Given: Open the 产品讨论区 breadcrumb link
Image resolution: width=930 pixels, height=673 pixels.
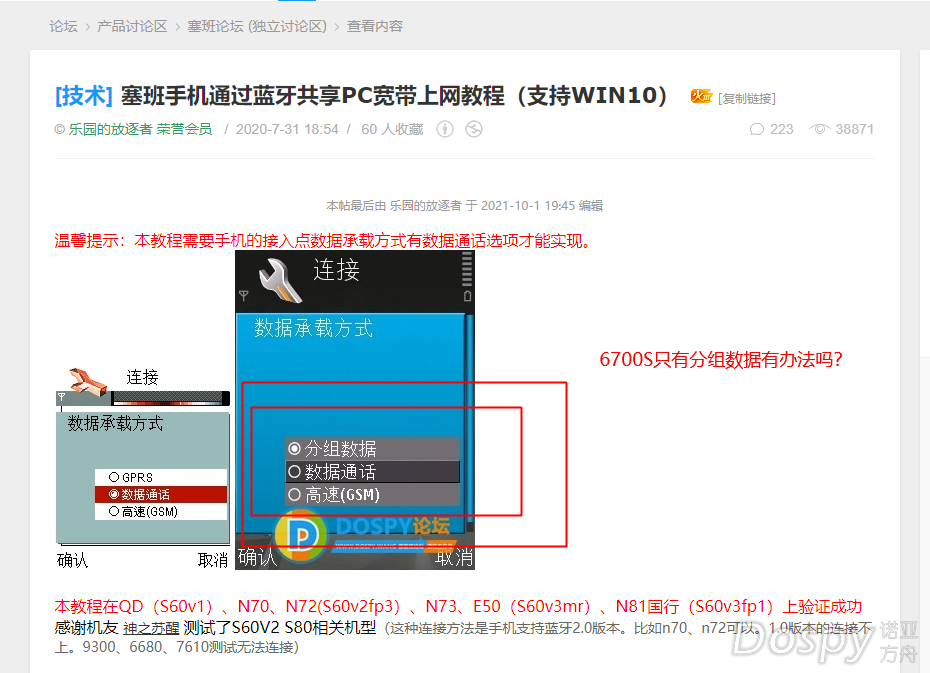Looking at the screenshot, I should tap(132, 26).
